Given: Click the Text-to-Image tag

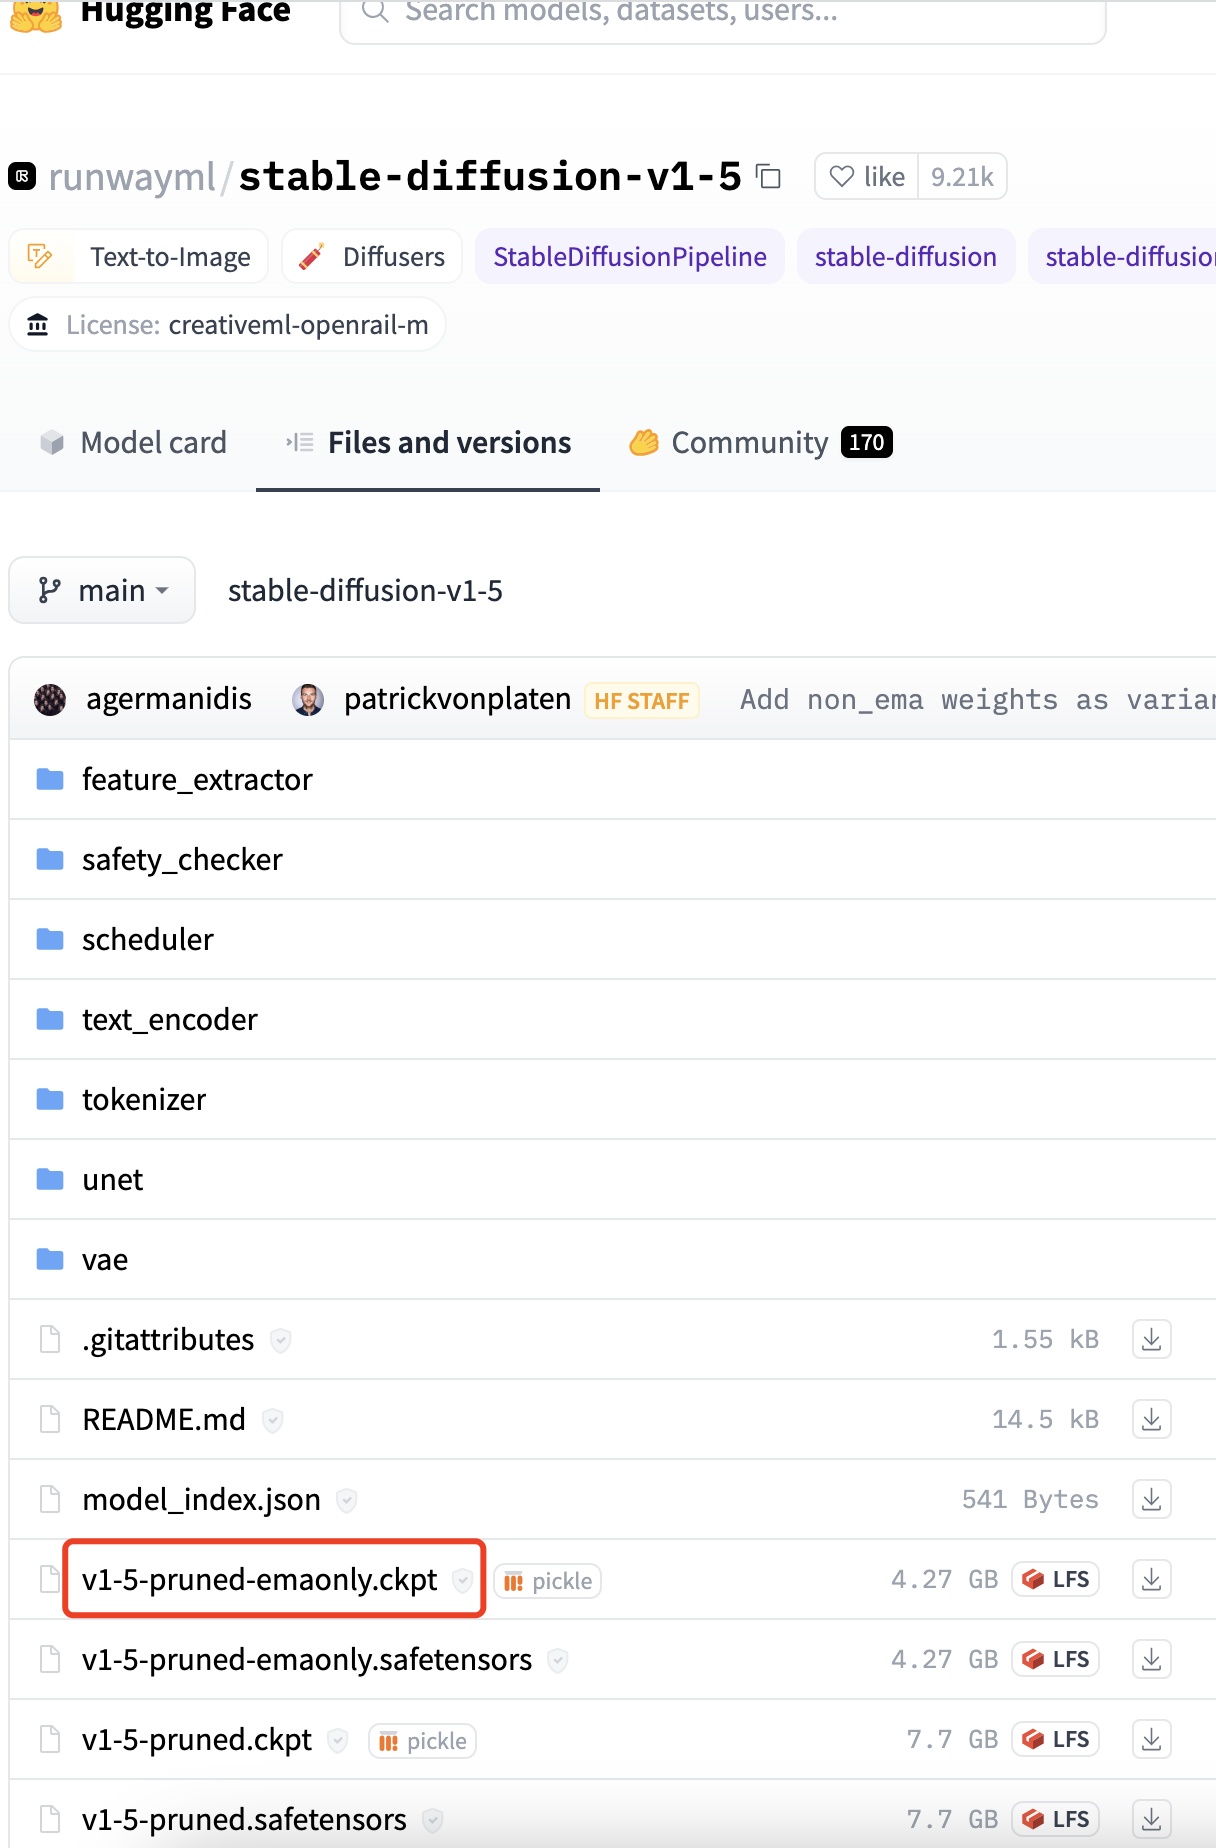Looking at the screenshot, I should (x=139, y=257).
